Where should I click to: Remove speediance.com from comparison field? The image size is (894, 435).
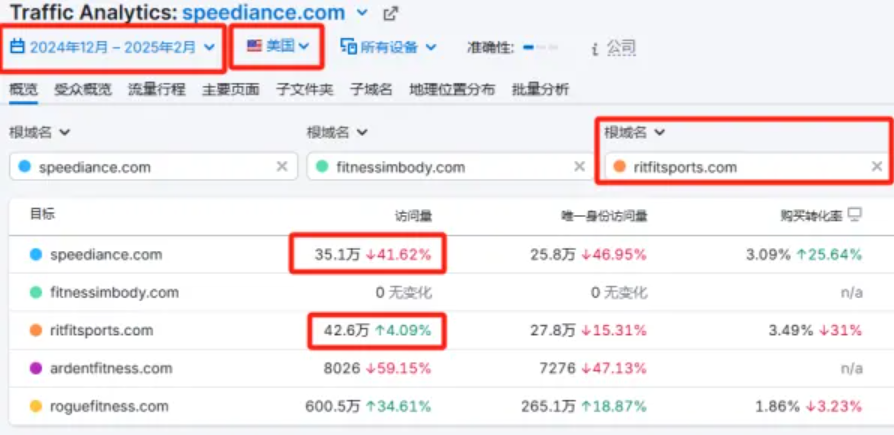pos(282,167)
